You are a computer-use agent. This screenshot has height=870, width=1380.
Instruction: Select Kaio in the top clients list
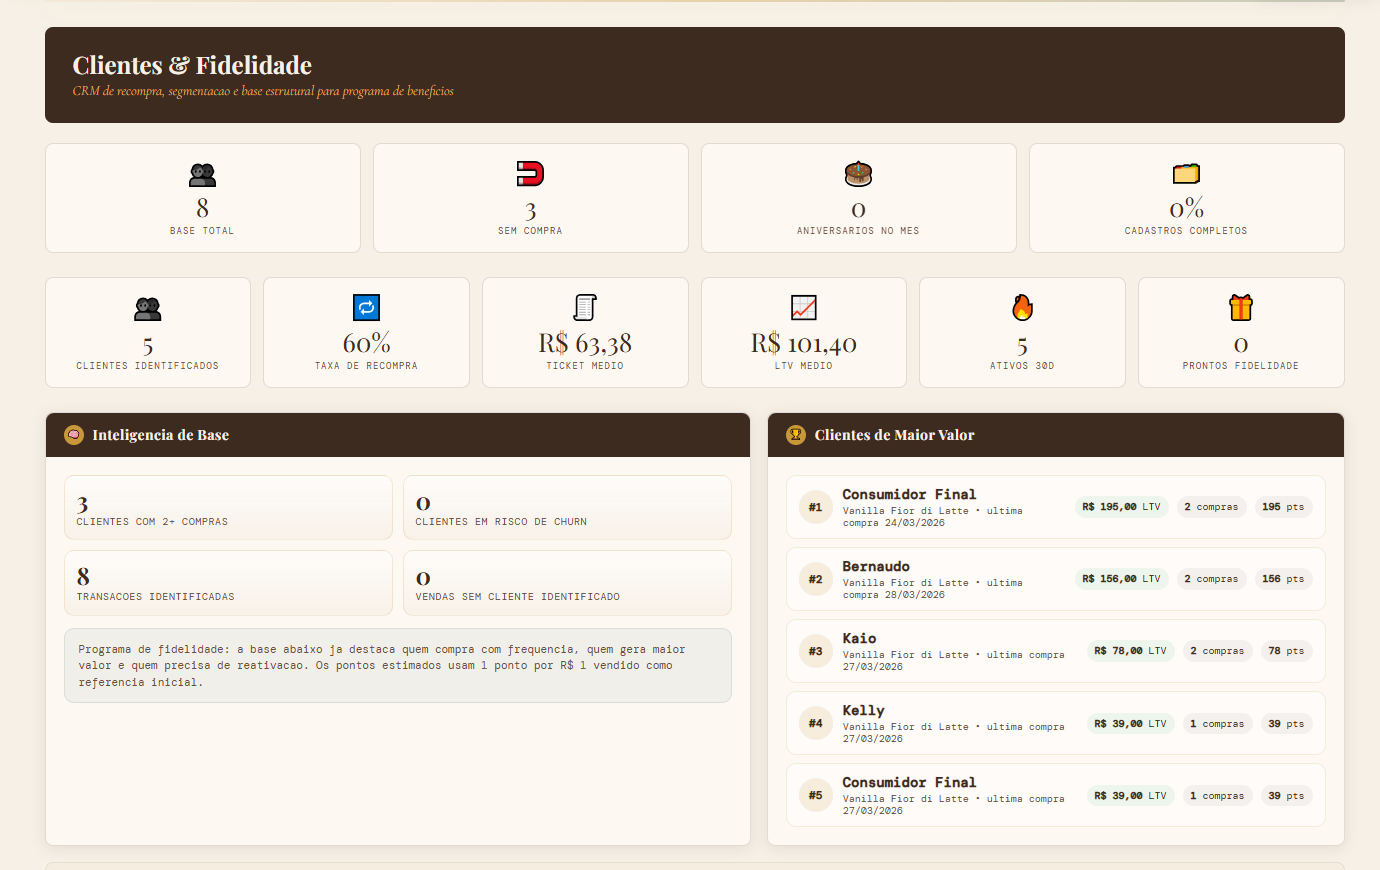click(859, 639)
